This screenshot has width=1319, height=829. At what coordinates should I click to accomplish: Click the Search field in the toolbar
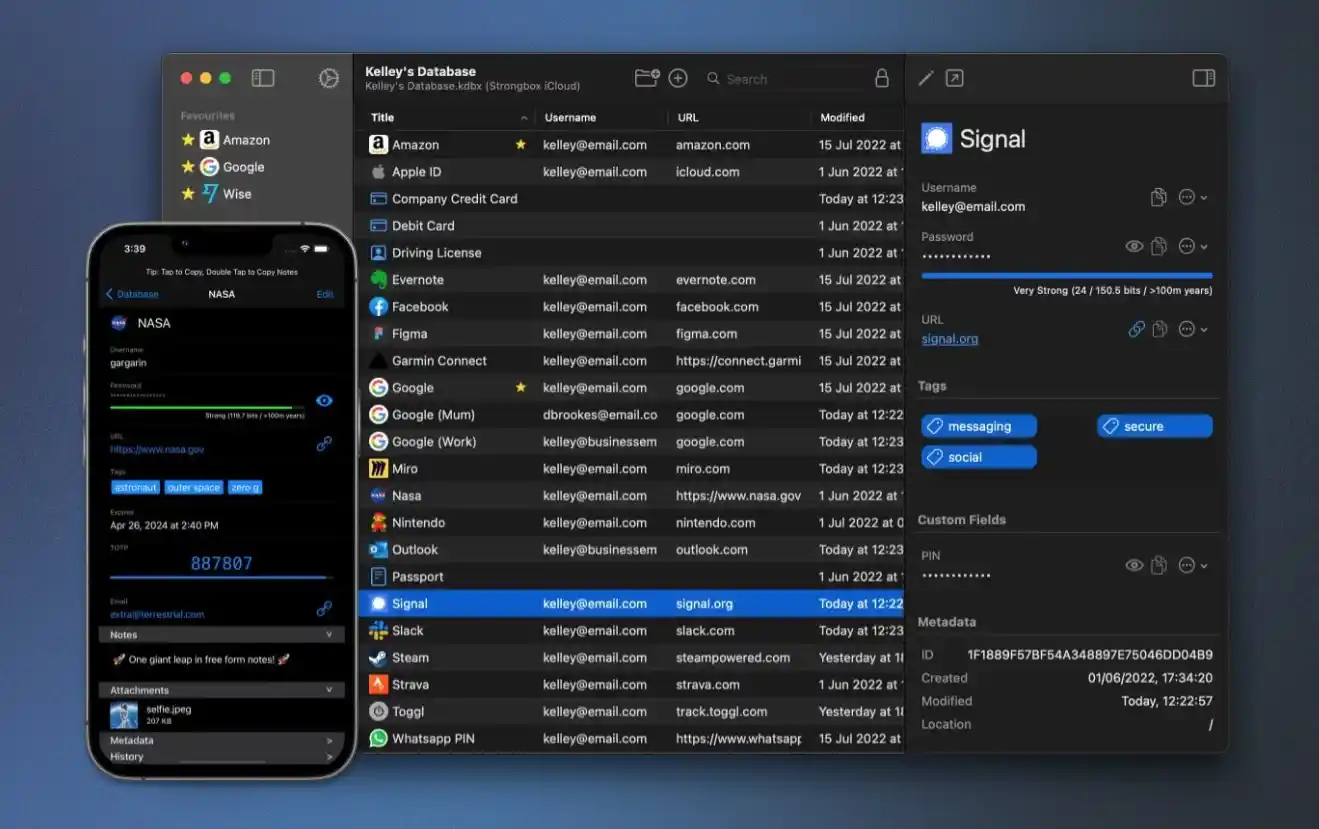[790, 79]
